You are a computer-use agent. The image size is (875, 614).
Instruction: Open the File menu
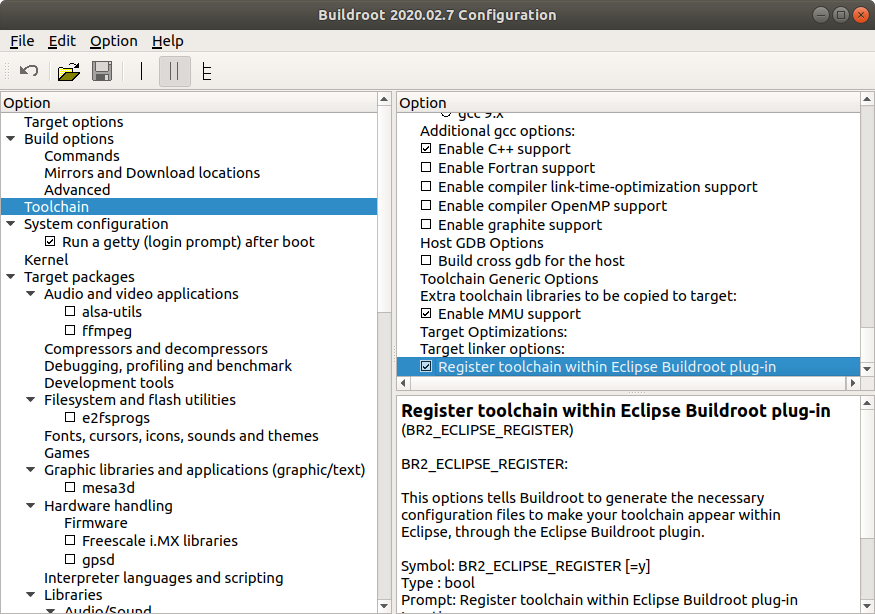pyautogui.click(x=22, y=41)
